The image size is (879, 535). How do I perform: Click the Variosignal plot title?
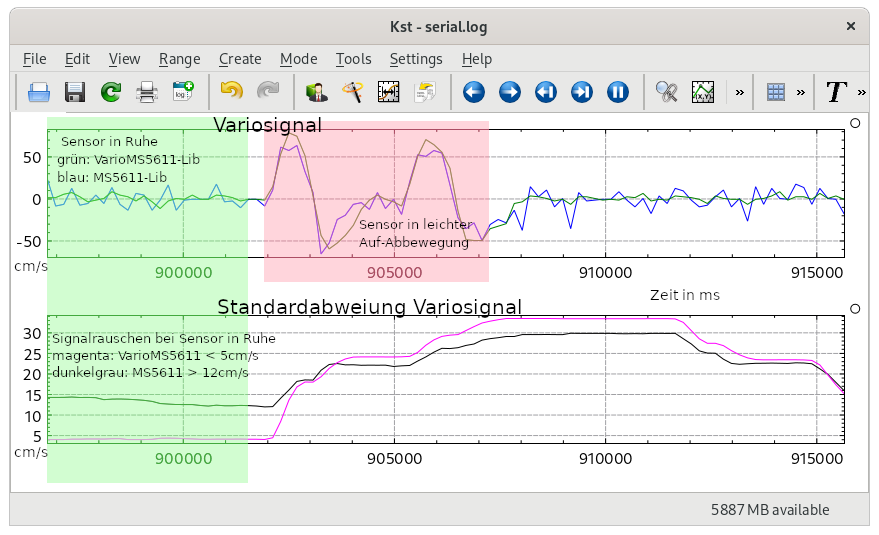(267, 125)
